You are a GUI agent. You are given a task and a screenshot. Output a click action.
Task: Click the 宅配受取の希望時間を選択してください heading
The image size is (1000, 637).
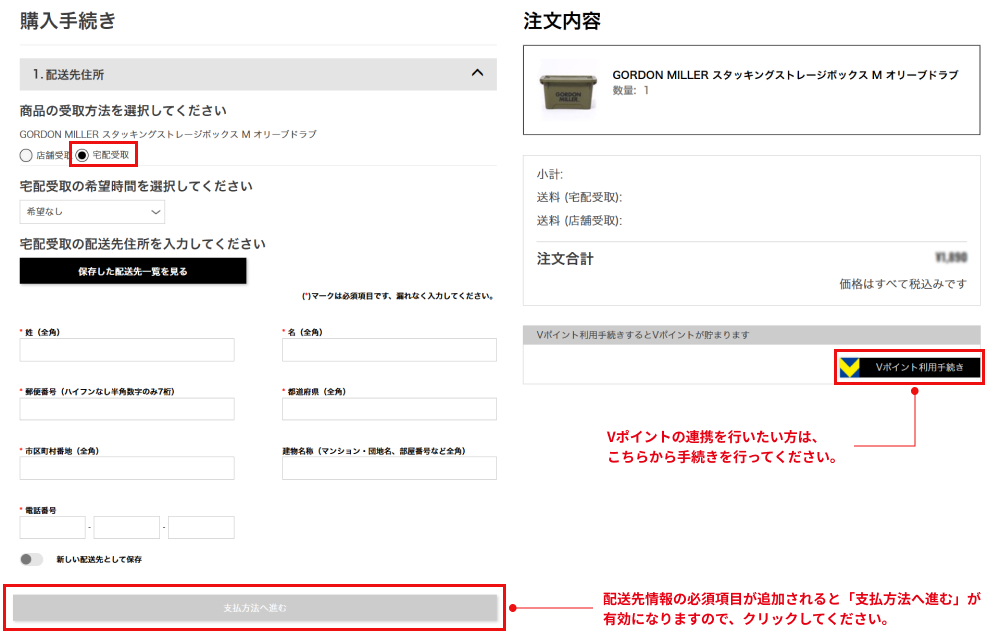point(136,186)
